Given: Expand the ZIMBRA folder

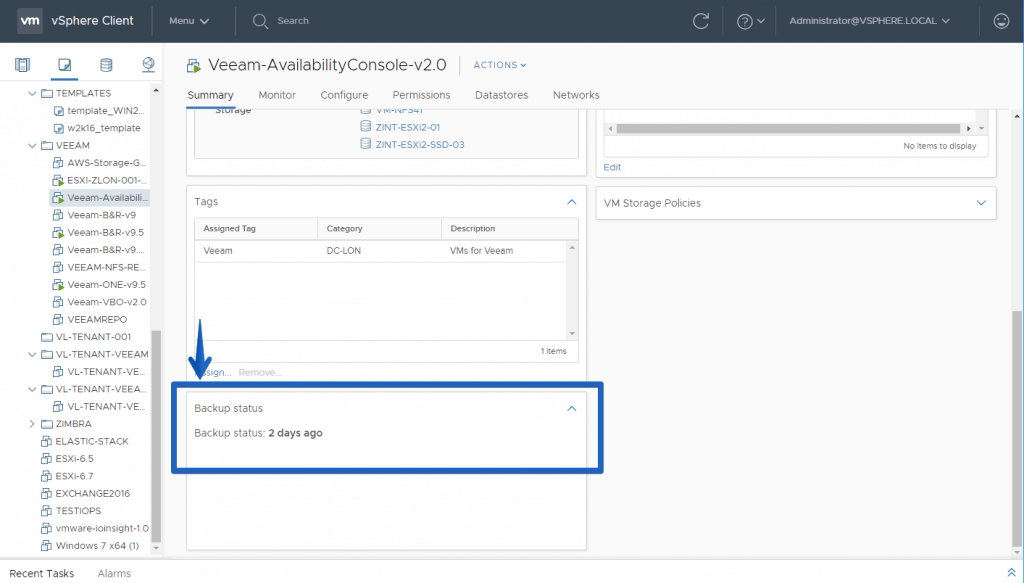Looking at the screenshot, I should tap(32, 424).
